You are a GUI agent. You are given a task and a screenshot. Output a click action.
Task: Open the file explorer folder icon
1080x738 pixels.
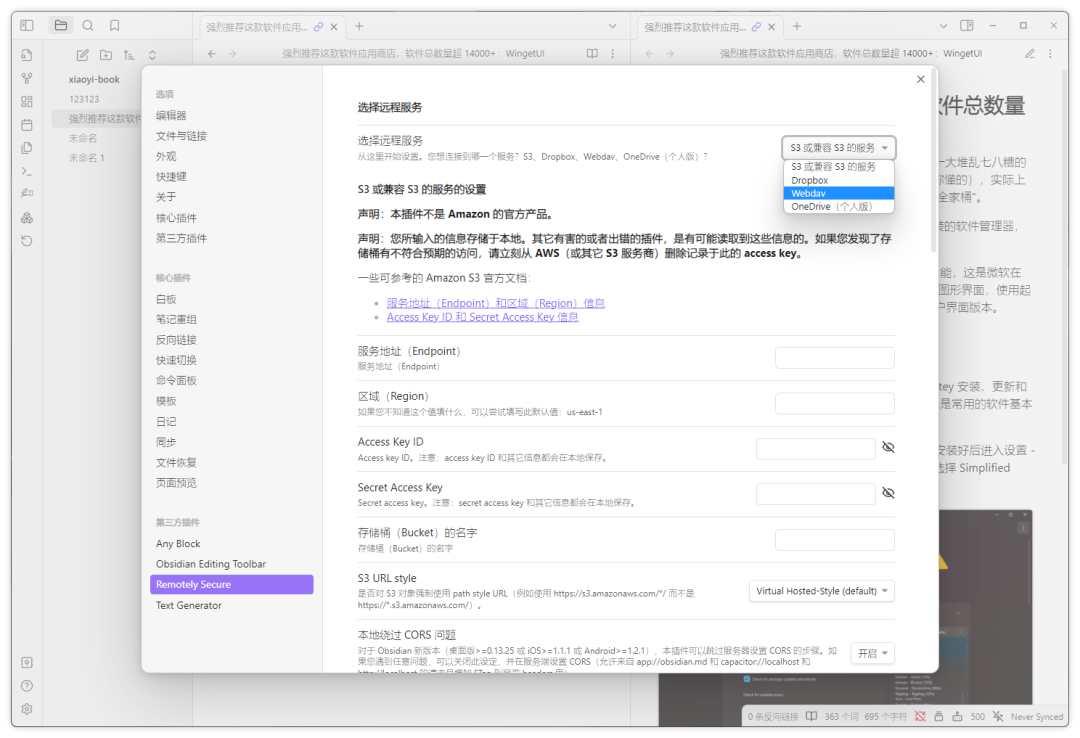[61, 25]
